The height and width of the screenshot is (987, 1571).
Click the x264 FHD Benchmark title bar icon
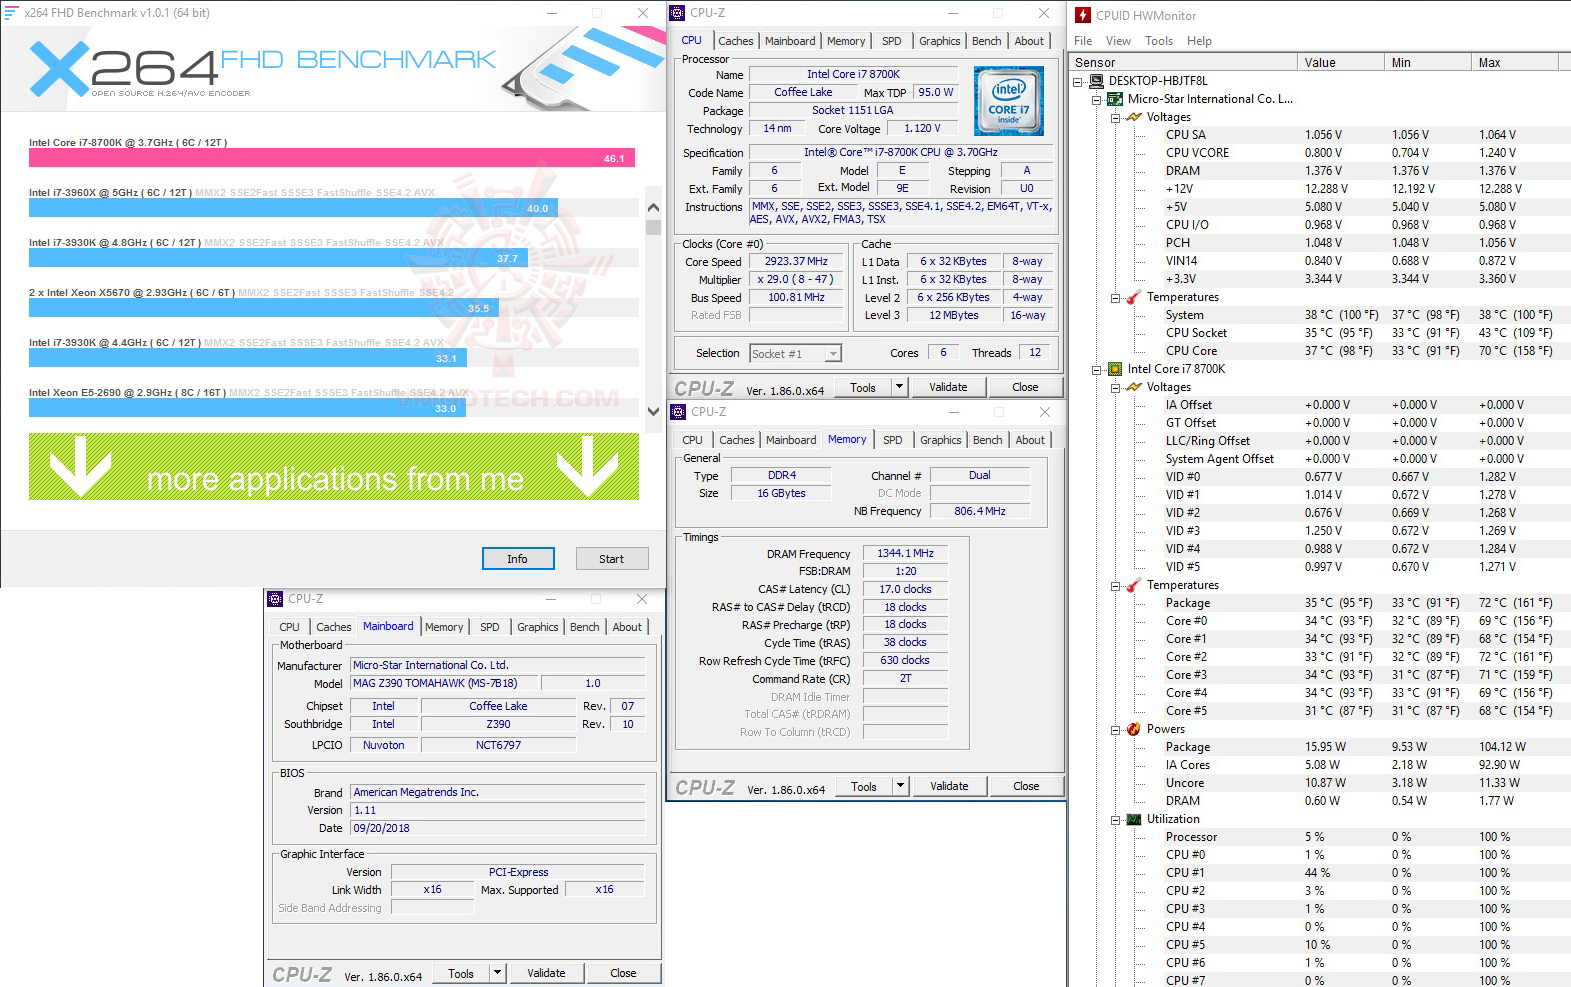point(12,13)
